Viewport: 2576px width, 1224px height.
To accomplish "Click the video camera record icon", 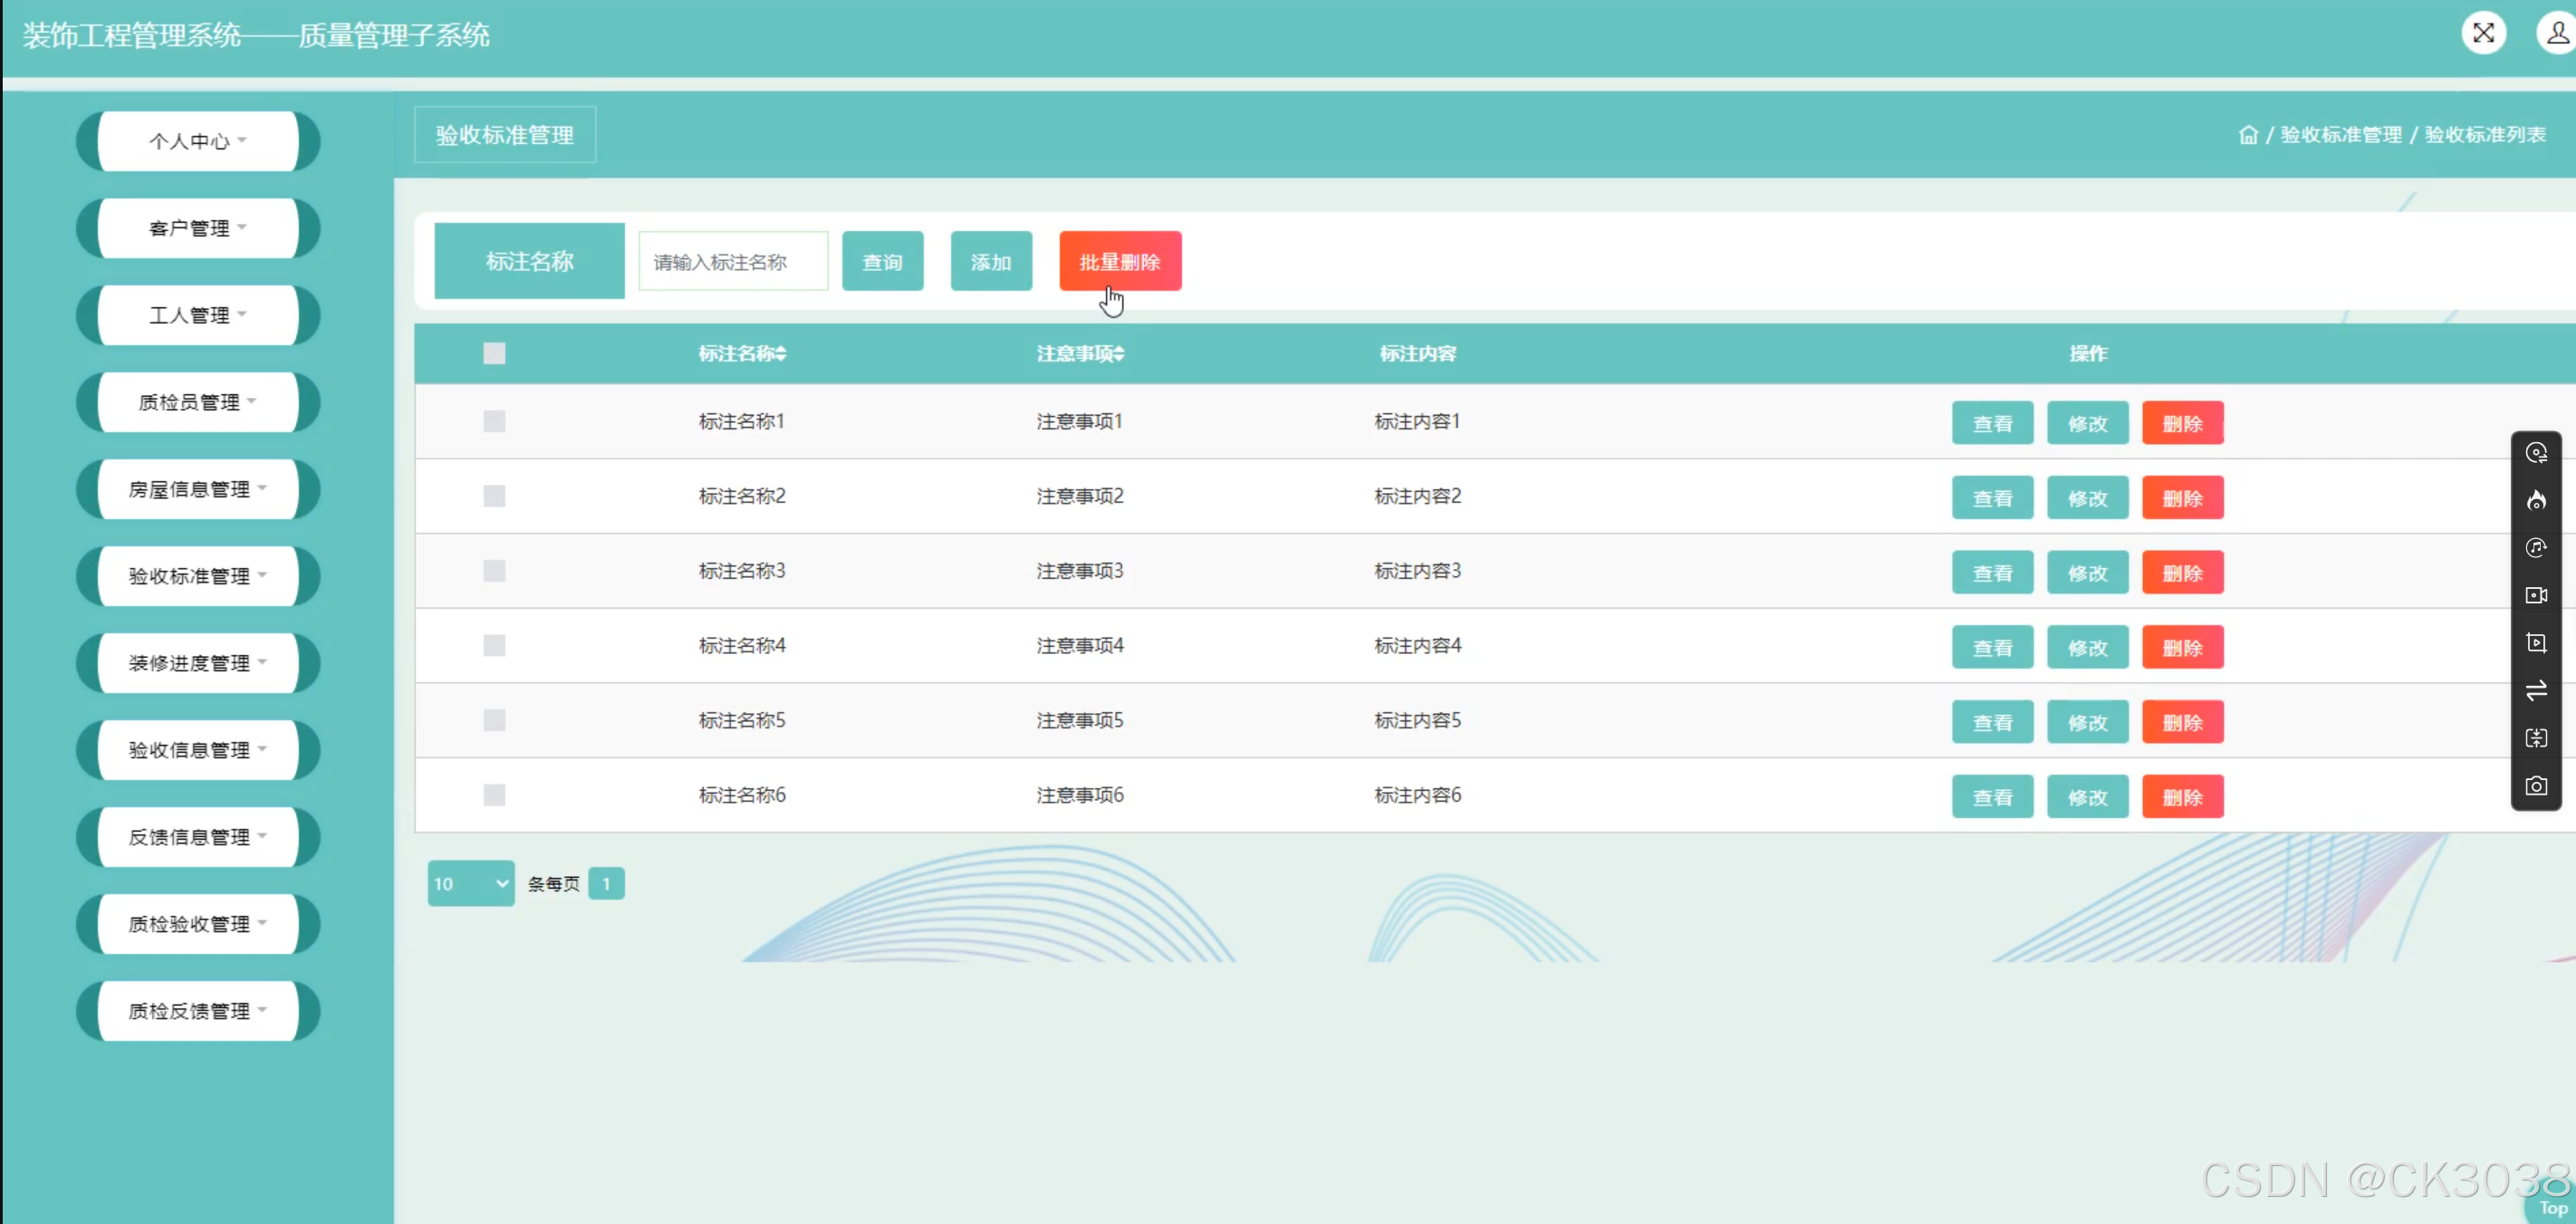I will click(x=2536, y=595).
